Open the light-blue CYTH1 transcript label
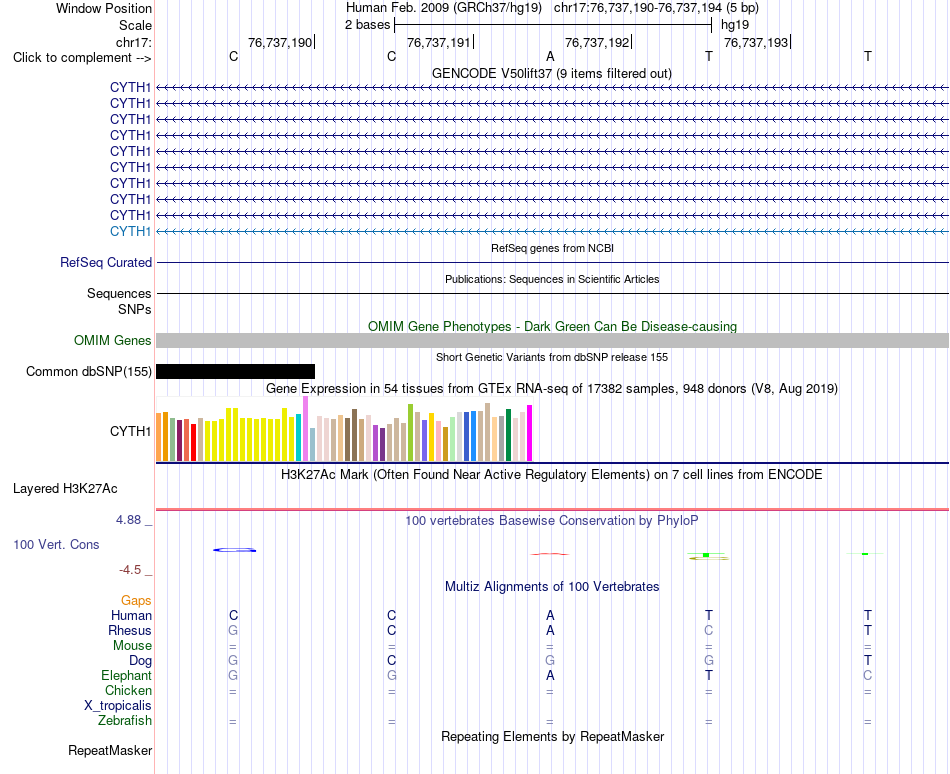The image size is (950, 774). click(130, 231)
